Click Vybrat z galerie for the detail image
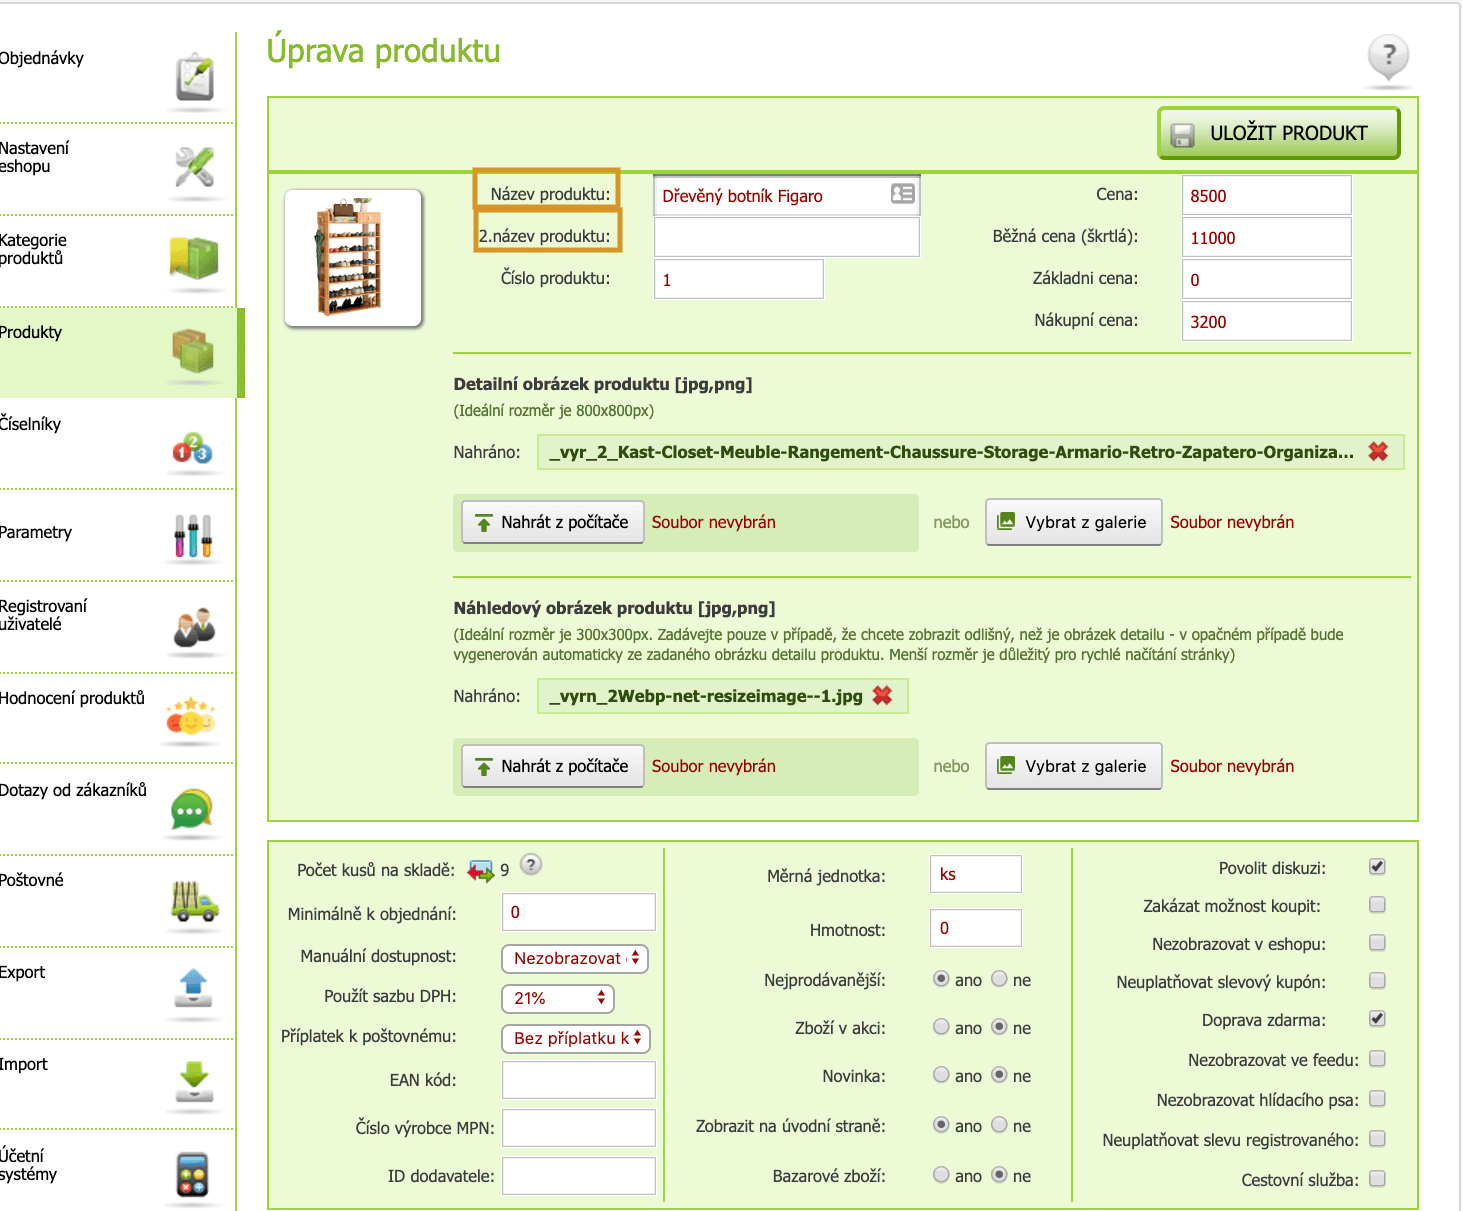1462x1211 pixels. click(x=1073, y=522)
